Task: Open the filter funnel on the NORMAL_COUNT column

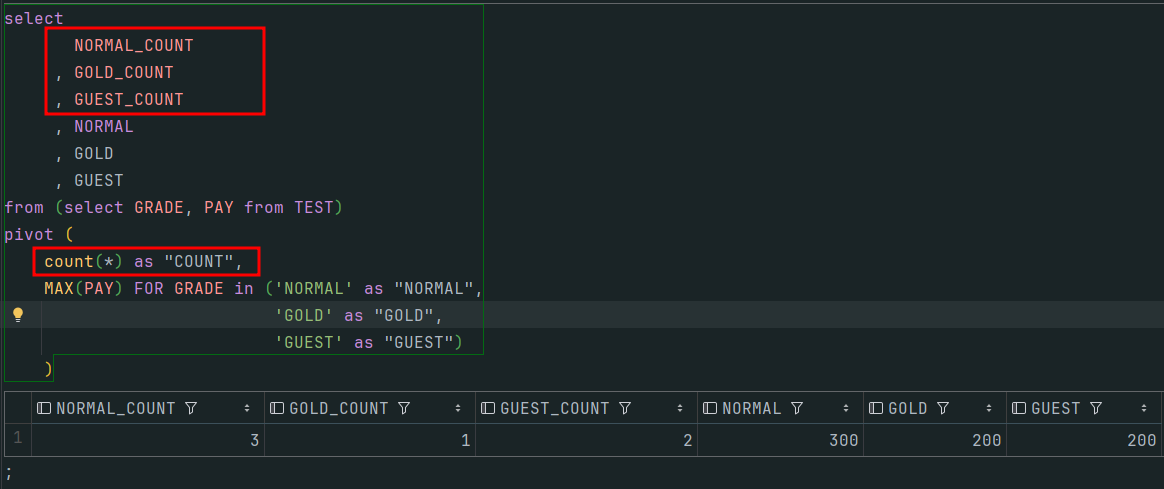Action: click(190, 408)
